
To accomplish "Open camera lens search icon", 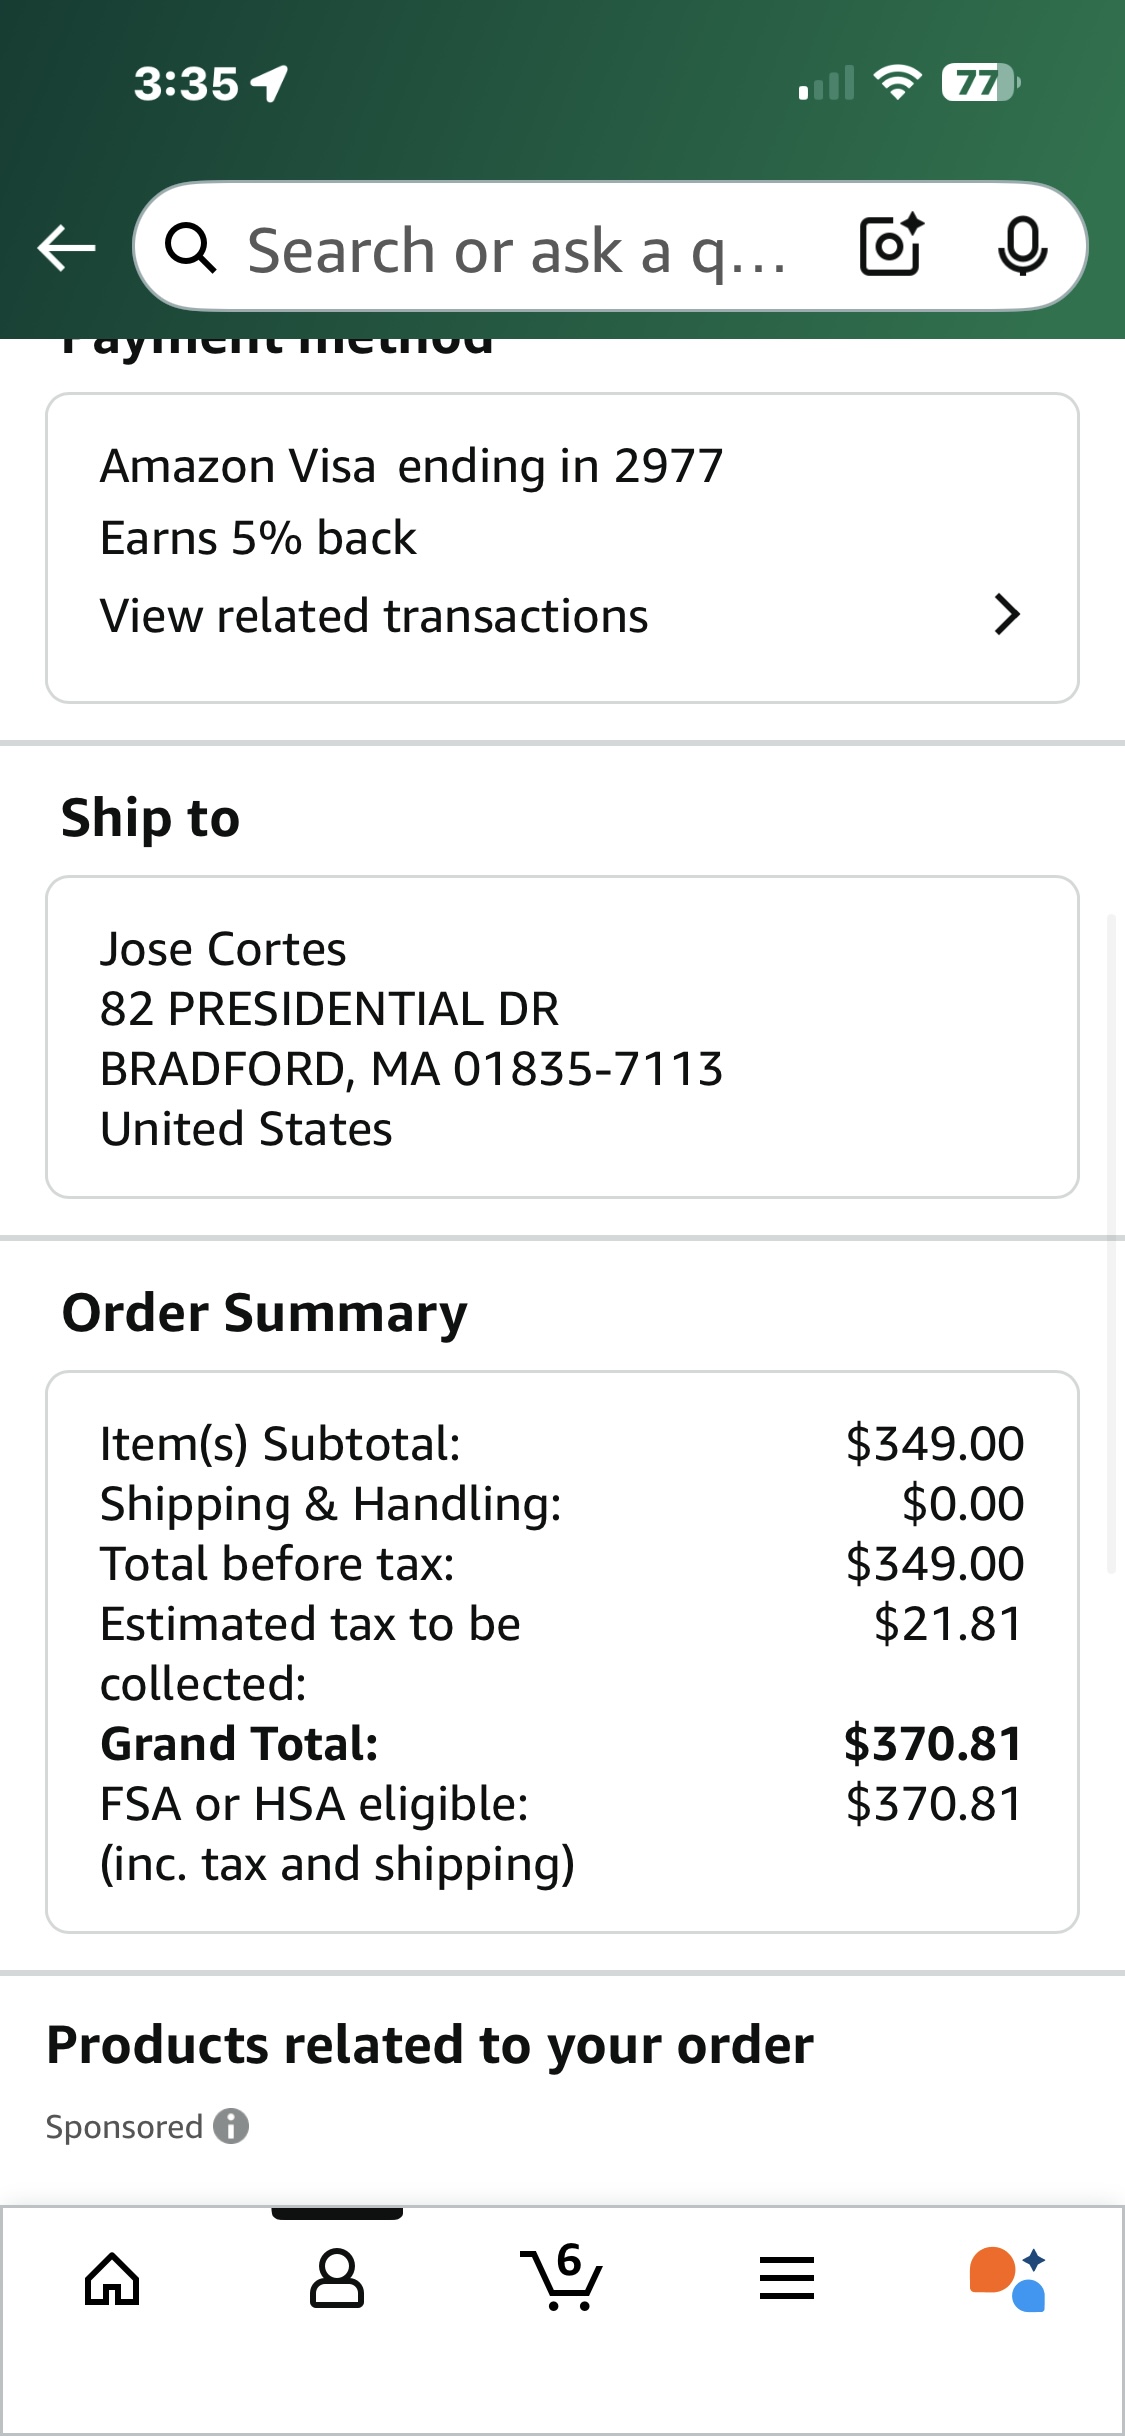I will tap(890, 246).
